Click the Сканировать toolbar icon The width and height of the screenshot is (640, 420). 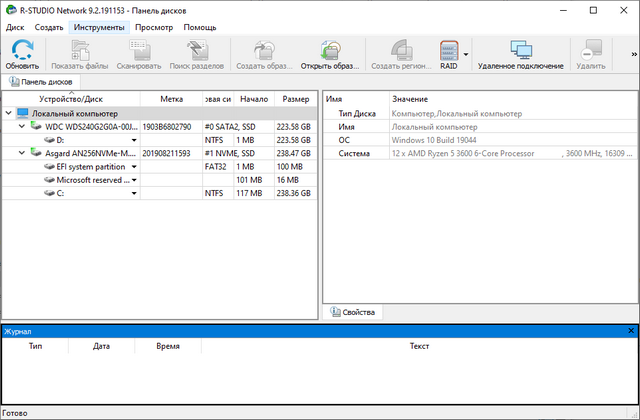click(138, 49)
